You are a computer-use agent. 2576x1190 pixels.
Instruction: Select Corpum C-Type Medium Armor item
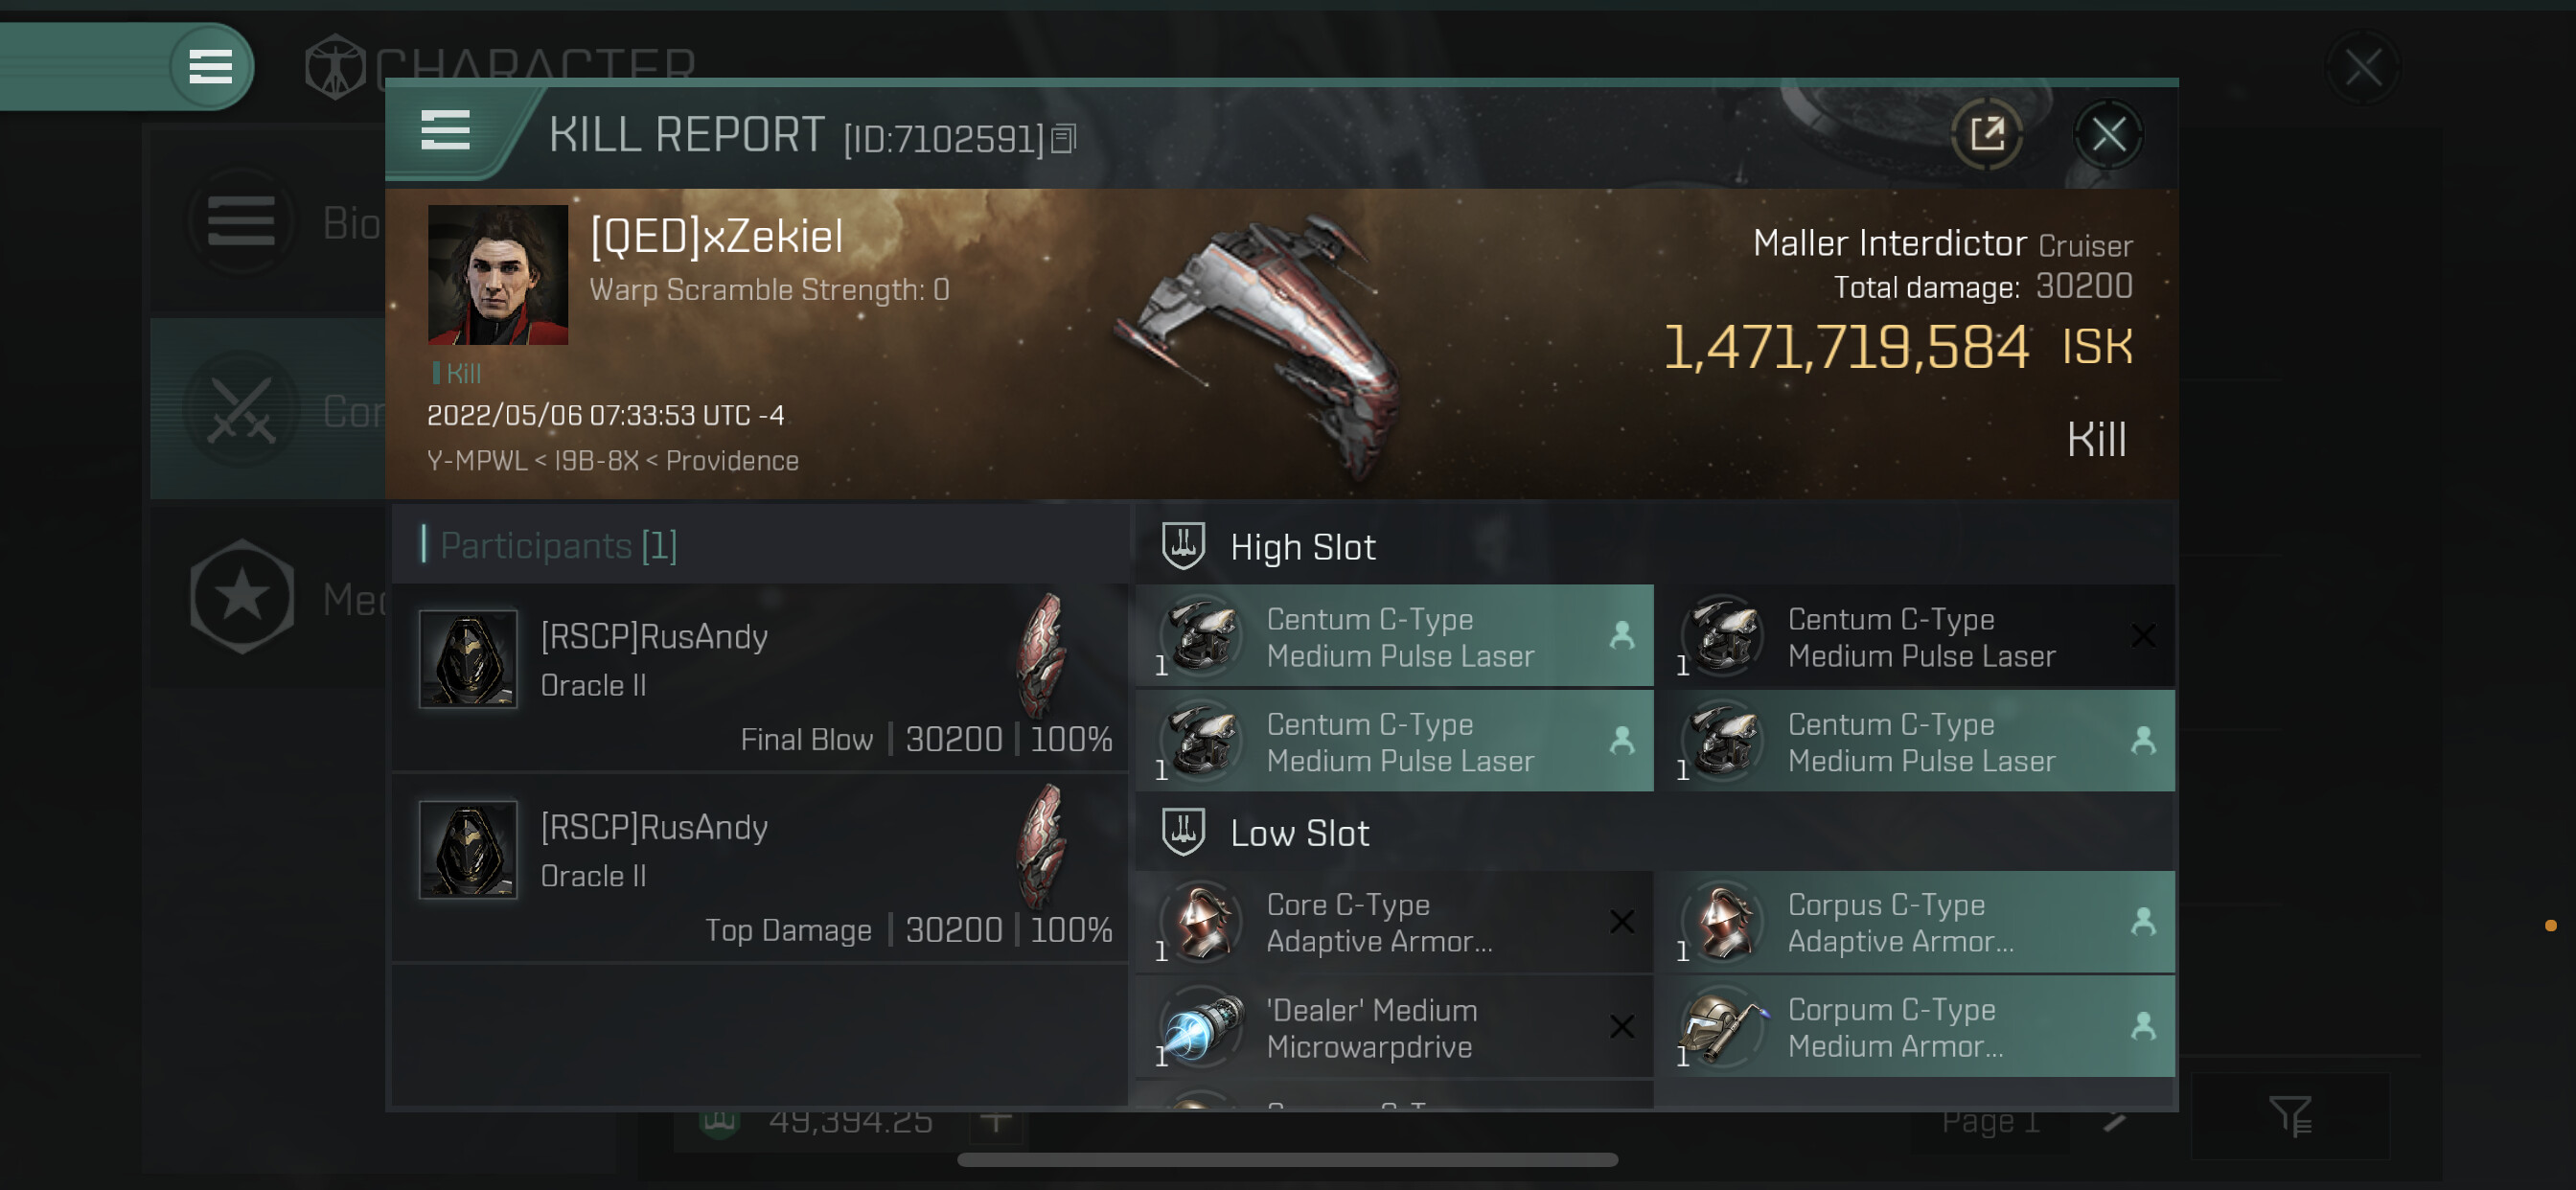click(1915, 1028)
